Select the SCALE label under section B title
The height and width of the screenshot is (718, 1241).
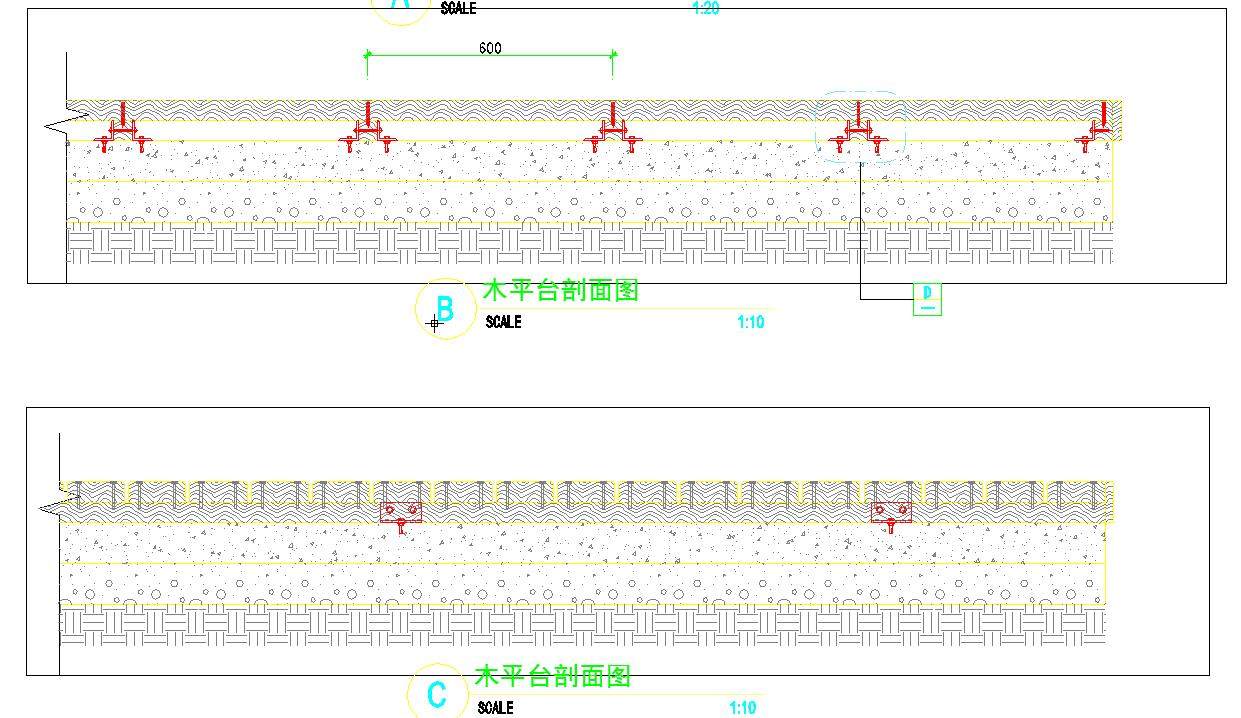[503, 322]
